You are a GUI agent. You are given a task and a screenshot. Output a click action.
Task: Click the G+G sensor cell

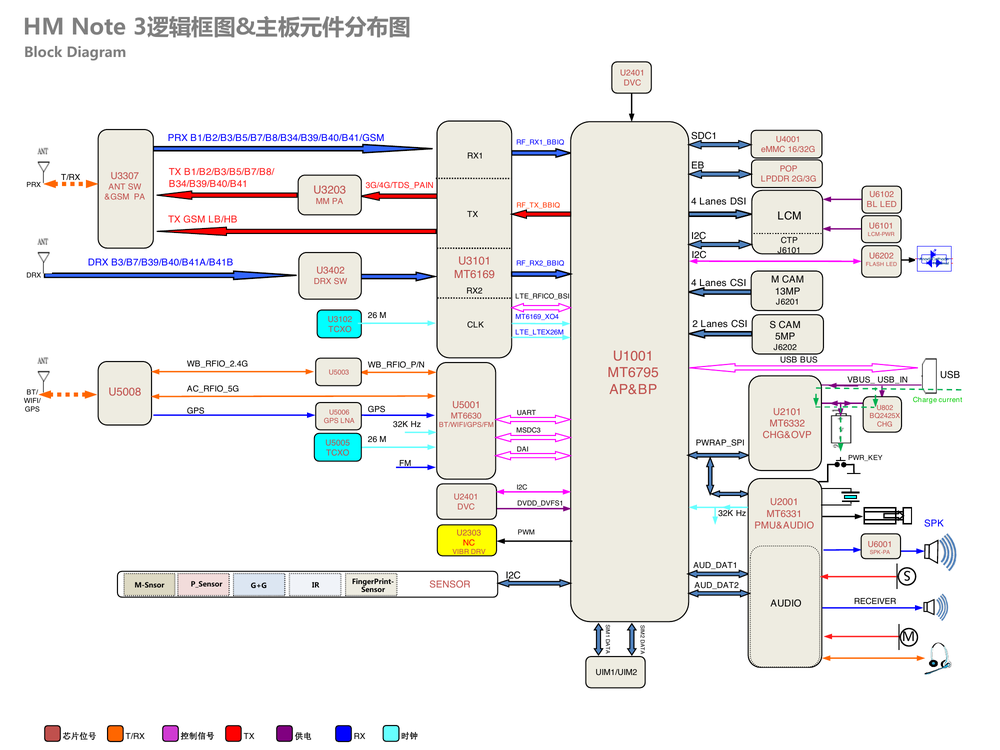point(259,585)
